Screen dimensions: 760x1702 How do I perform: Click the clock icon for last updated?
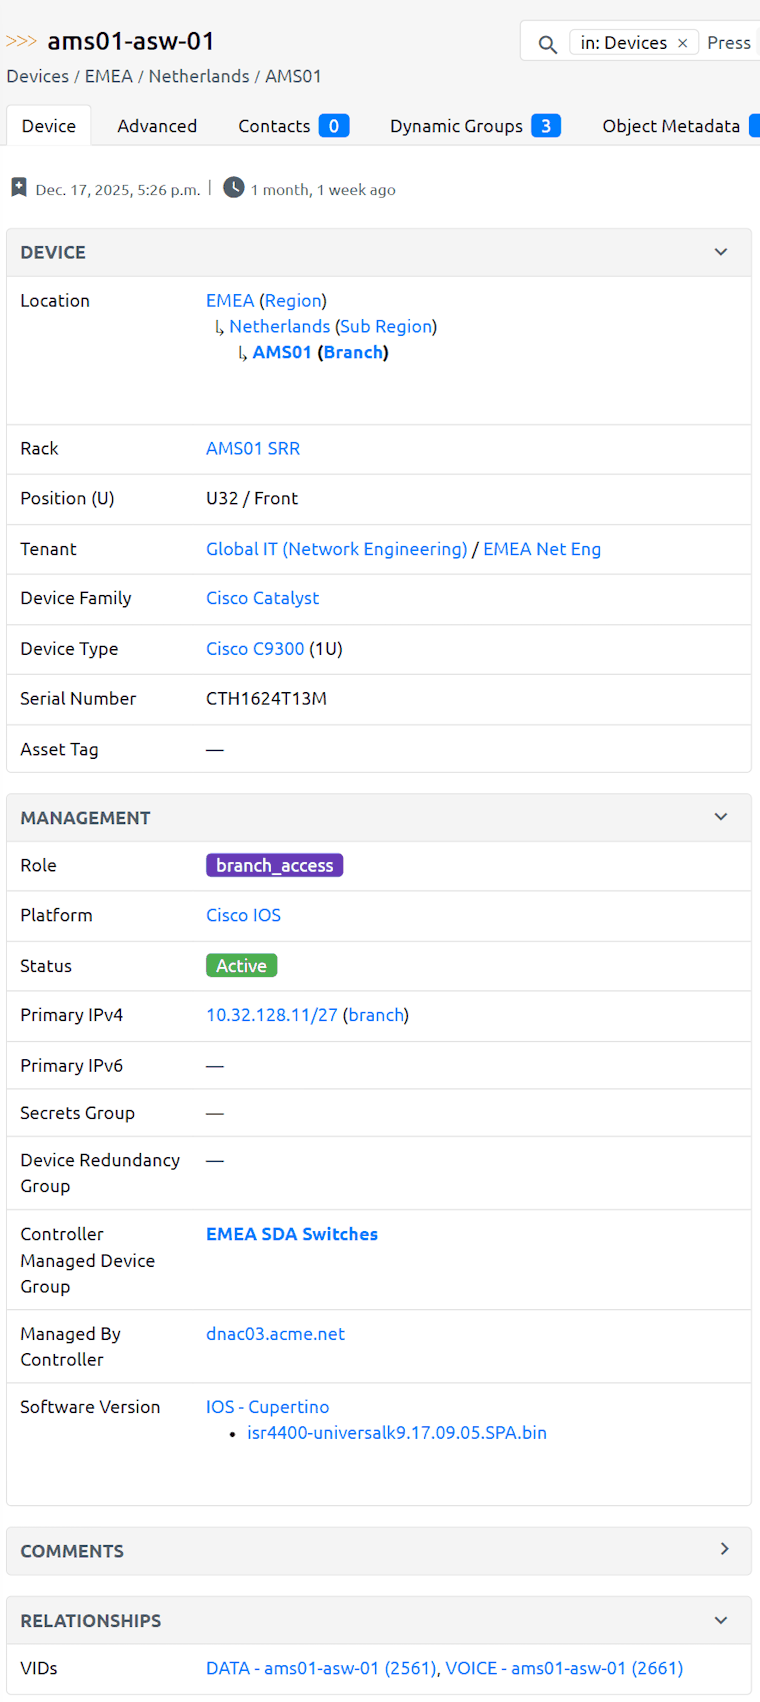point(233,188)
